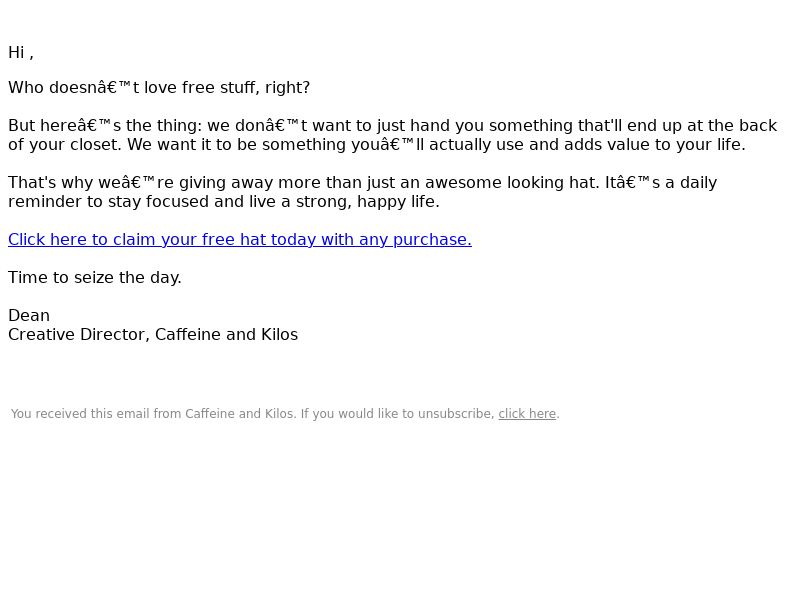
Task: Click the line starting 'reminder to stay focused'
Action: click(223, 202)
